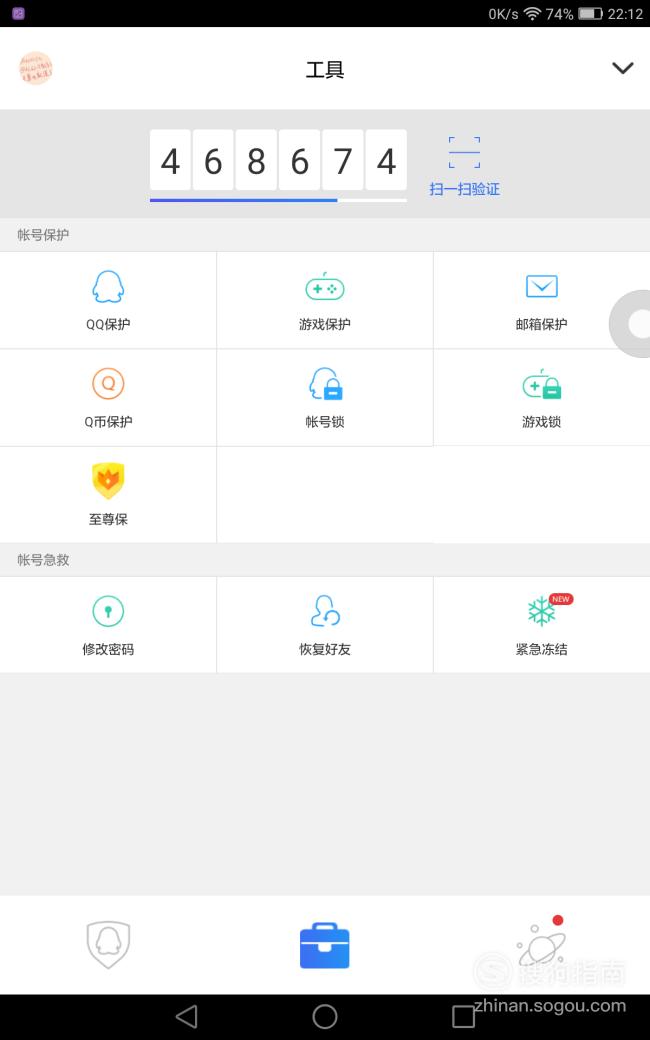The width and height of the screenshot is (650, 1040).
Task: Tap the profile avatar at top left
Action: point(35,68)
